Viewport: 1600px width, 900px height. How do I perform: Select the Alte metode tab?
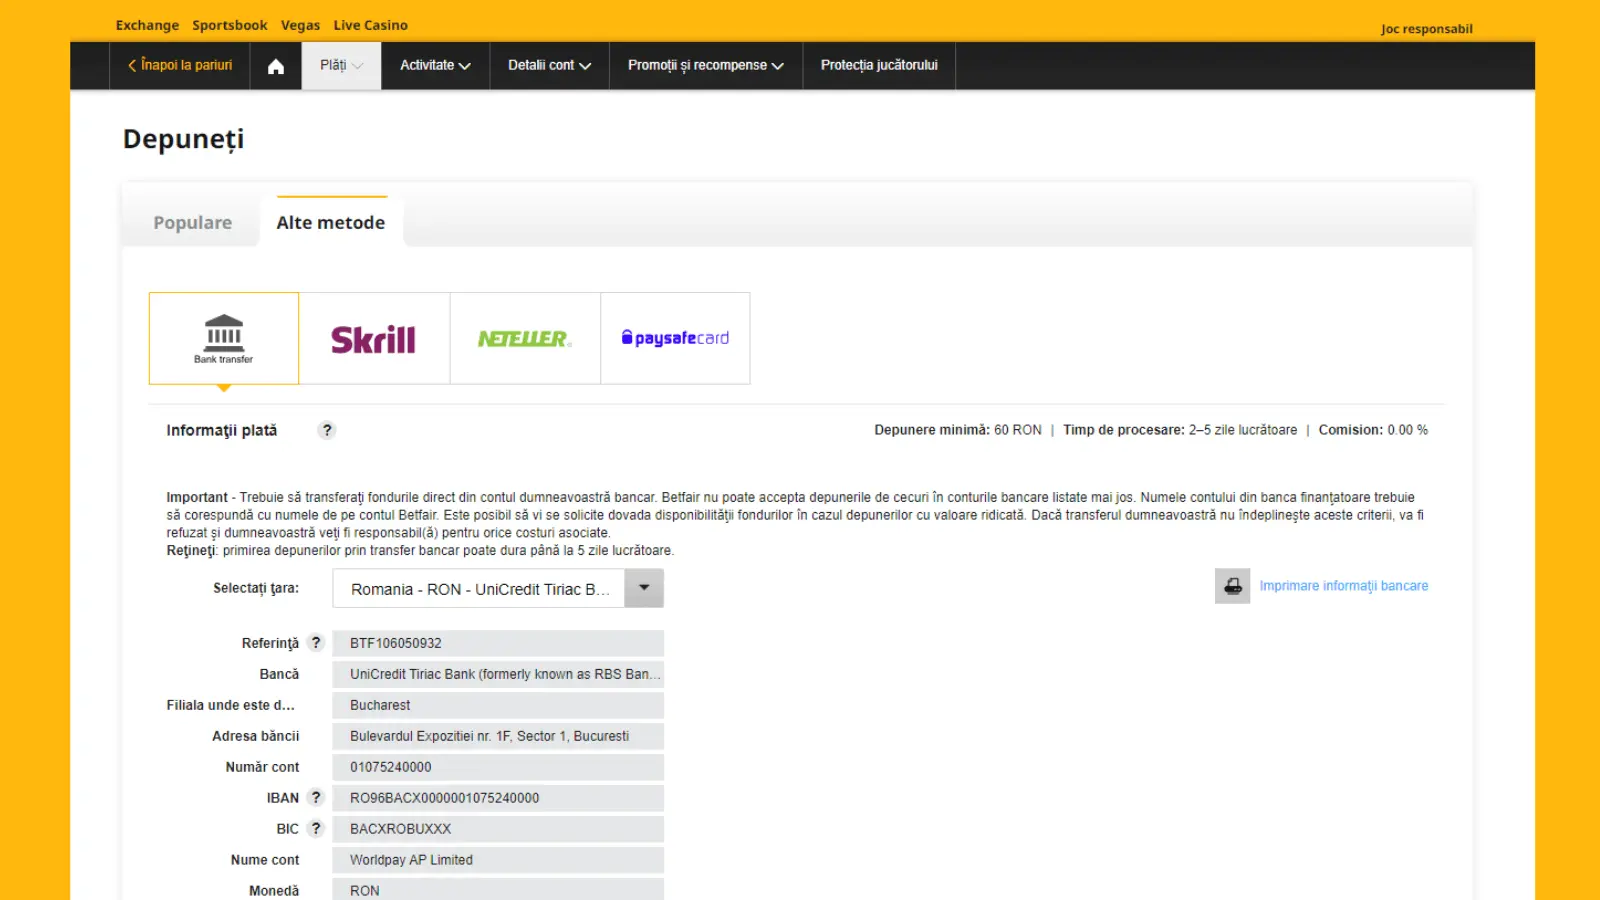click(331, 222)
